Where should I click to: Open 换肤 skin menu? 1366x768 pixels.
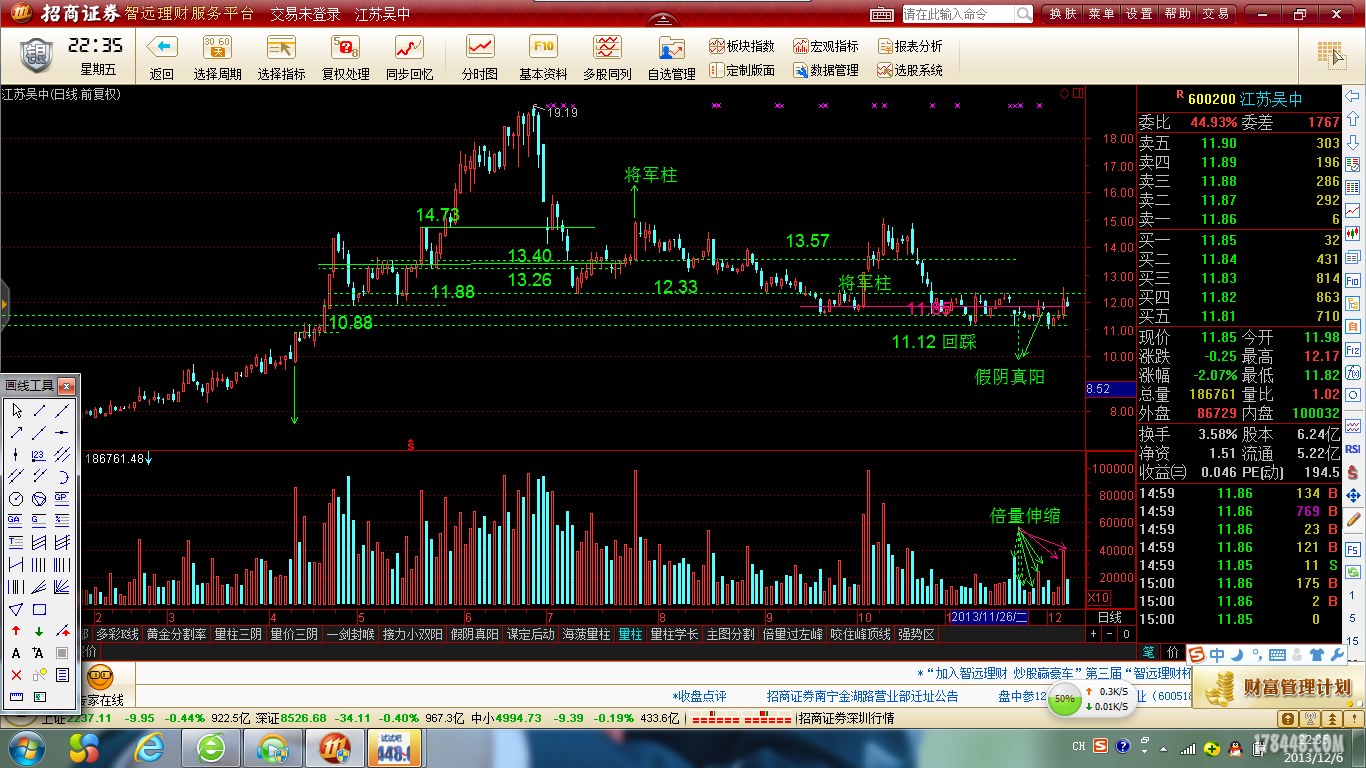tap(1063, 14)
